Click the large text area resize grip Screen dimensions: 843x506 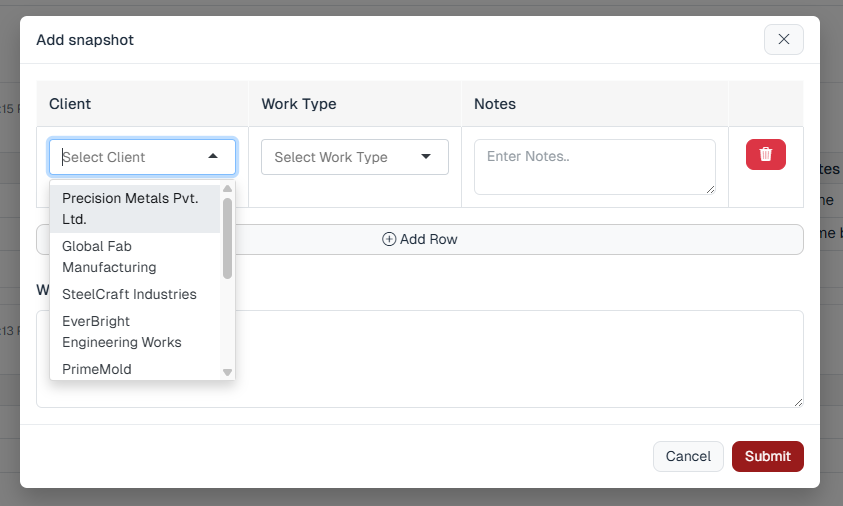tap(798, 402)
